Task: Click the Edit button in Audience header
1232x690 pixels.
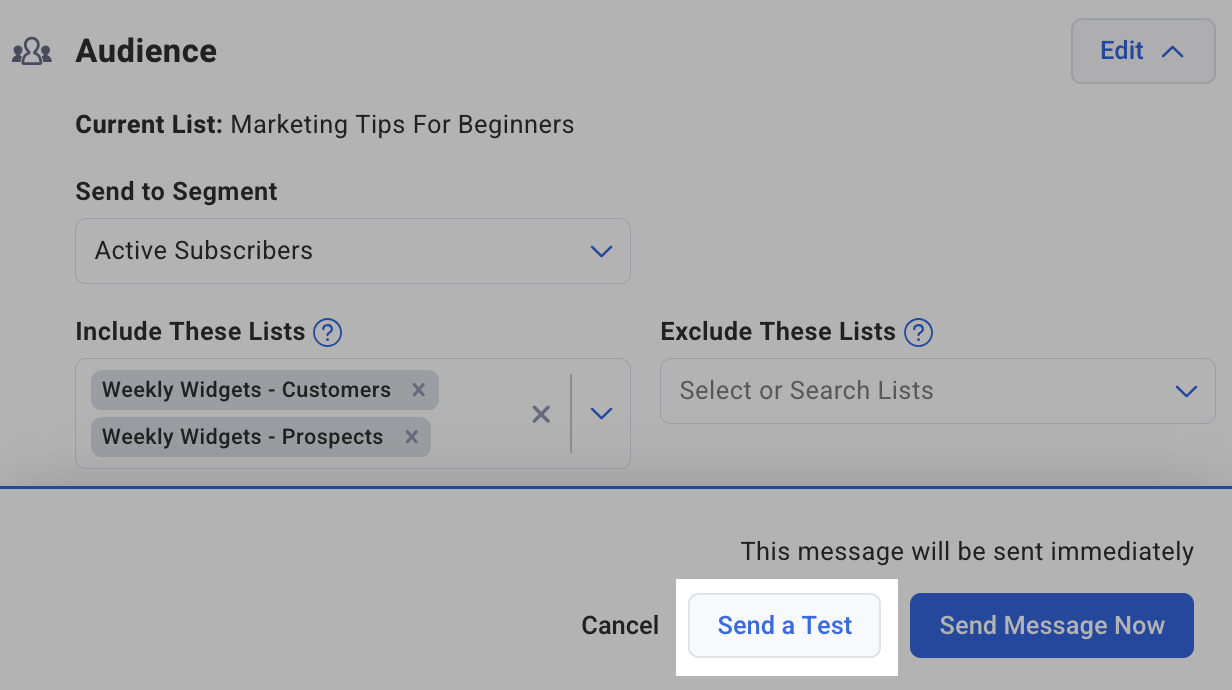Action: [1121, 51]
